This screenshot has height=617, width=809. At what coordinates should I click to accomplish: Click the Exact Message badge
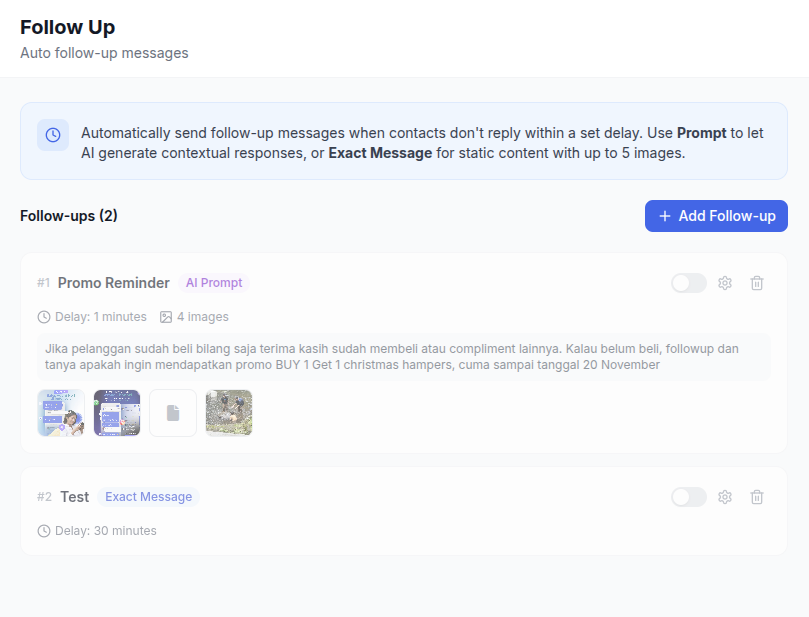[149, 497]
